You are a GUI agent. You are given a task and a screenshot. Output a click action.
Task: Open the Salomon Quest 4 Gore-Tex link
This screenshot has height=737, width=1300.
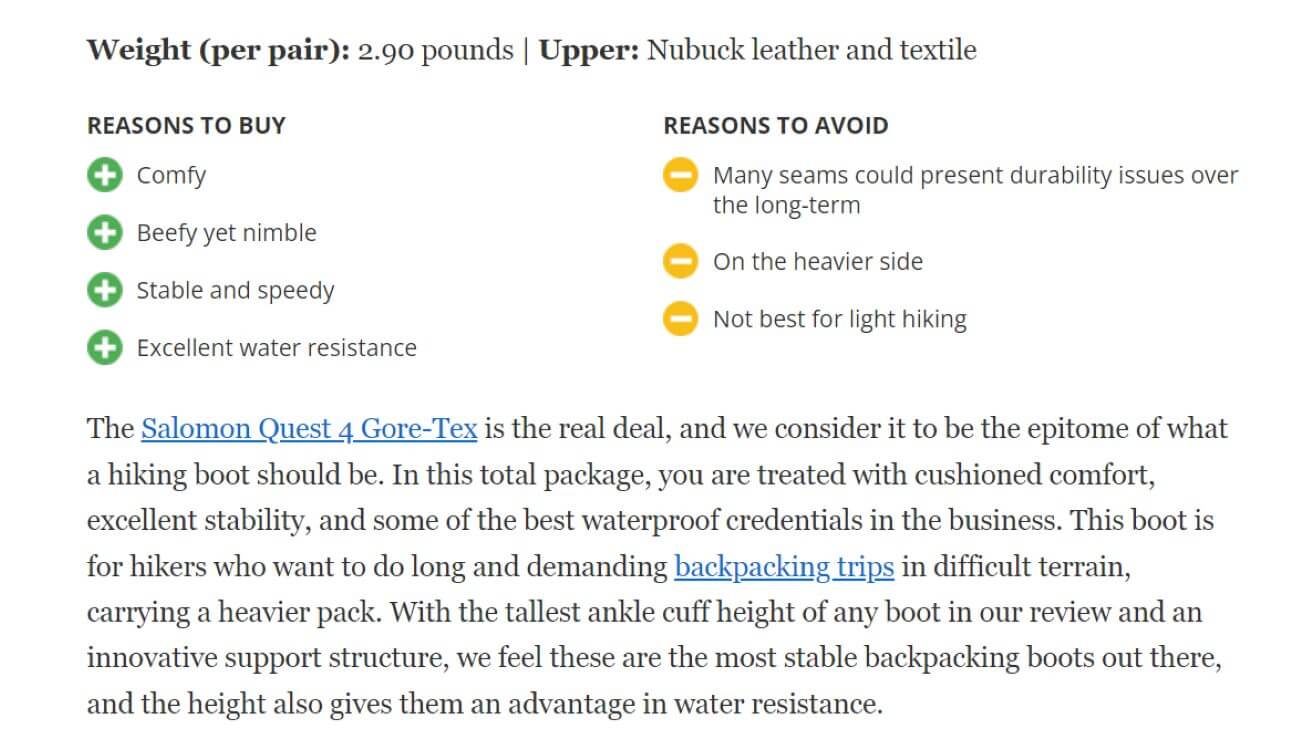pyautogui.click(x=309, y=429)
